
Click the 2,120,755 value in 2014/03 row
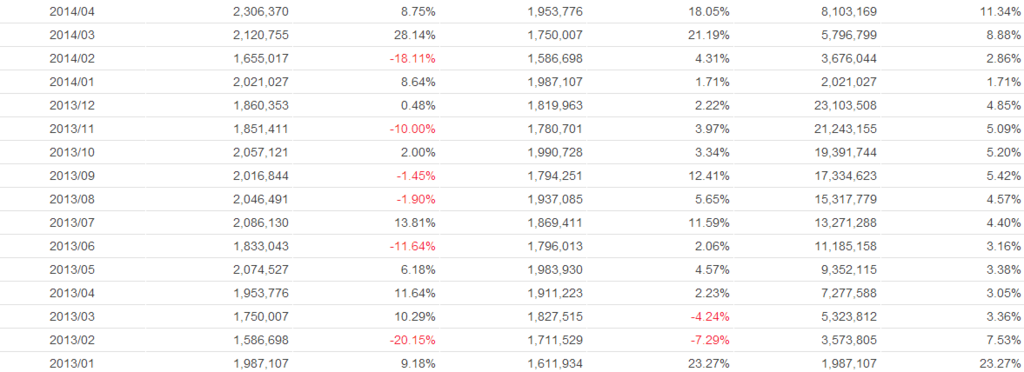pos(261,35)
